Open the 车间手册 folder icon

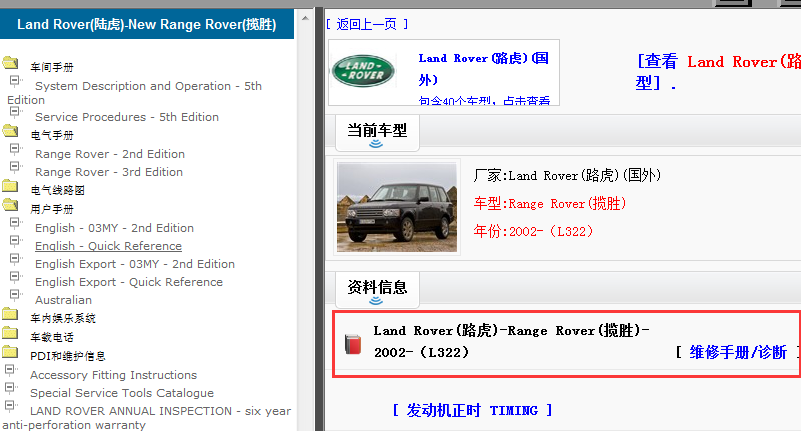point(10,63)
